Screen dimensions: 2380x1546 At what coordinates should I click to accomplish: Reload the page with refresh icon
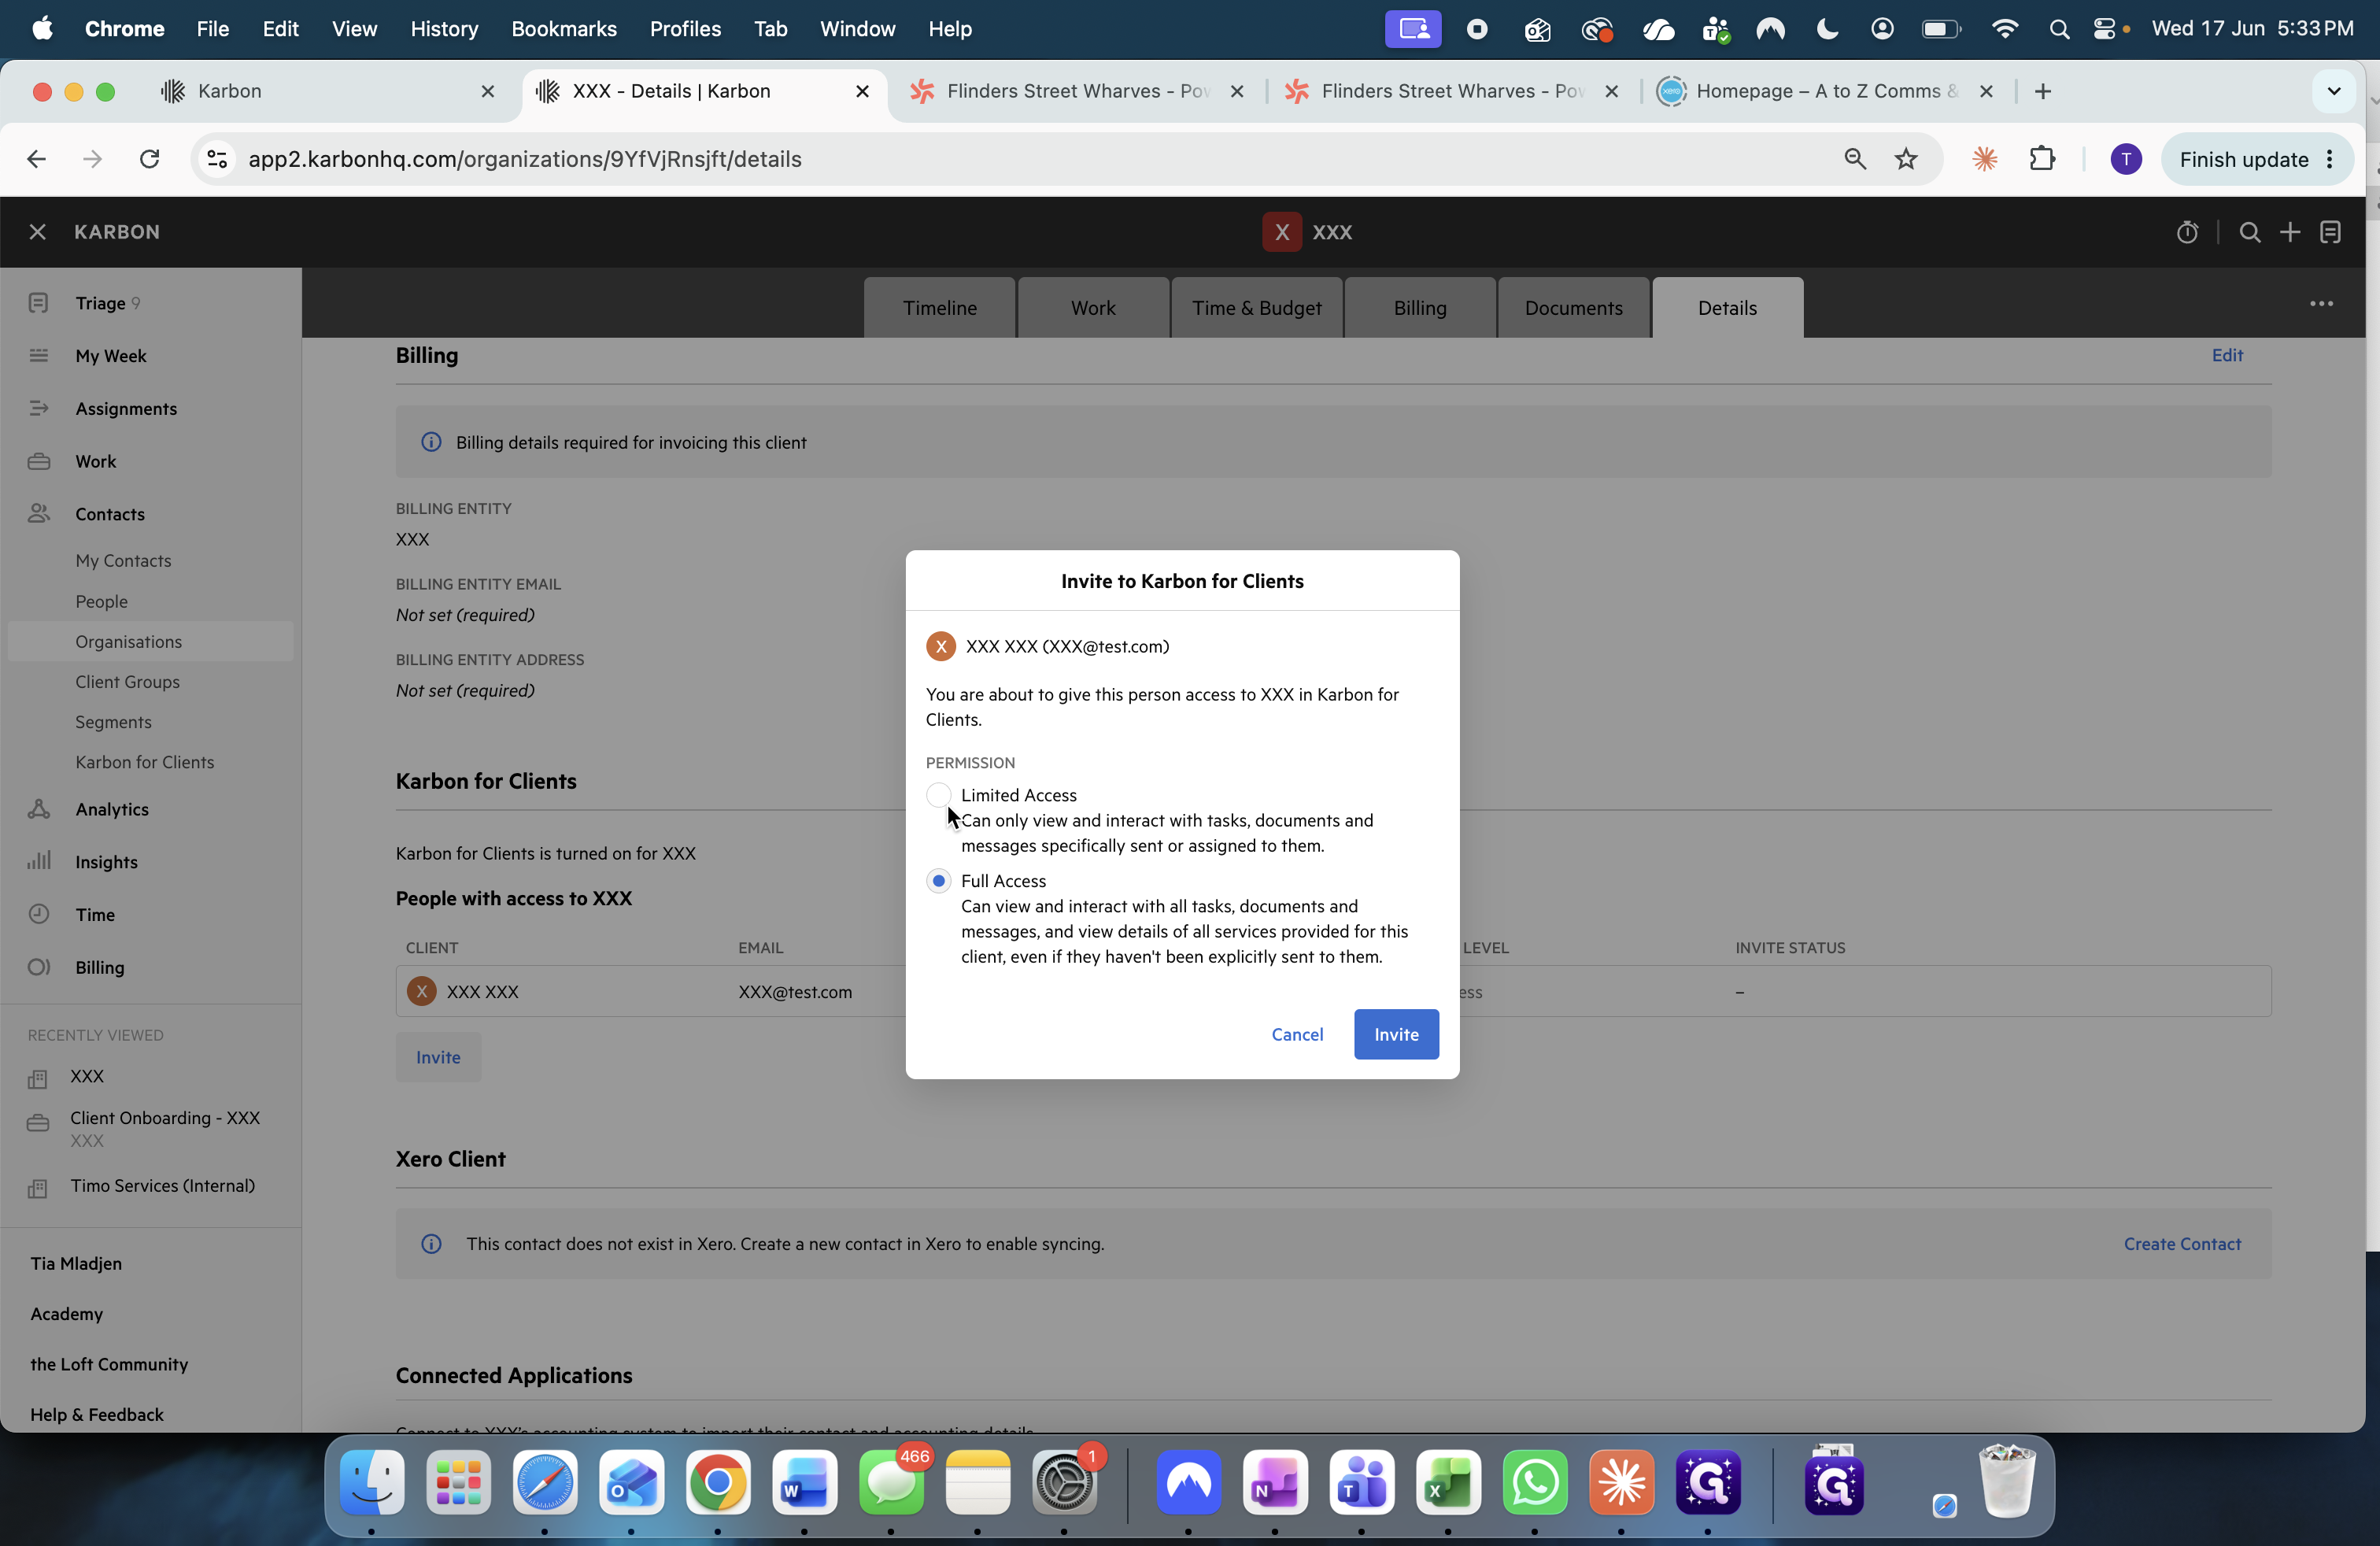(x=149, y=159)
